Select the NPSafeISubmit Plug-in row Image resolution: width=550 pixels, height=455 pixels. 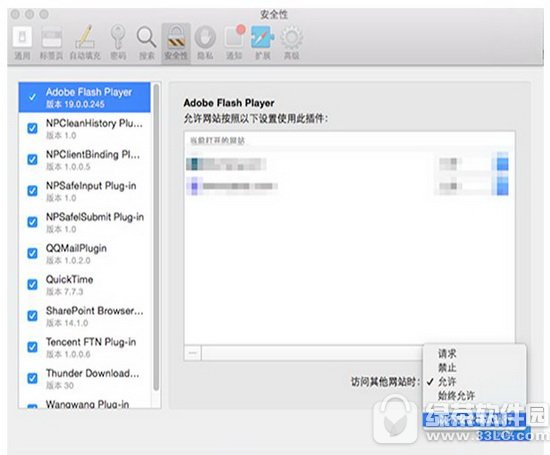(x=85, y=222)
